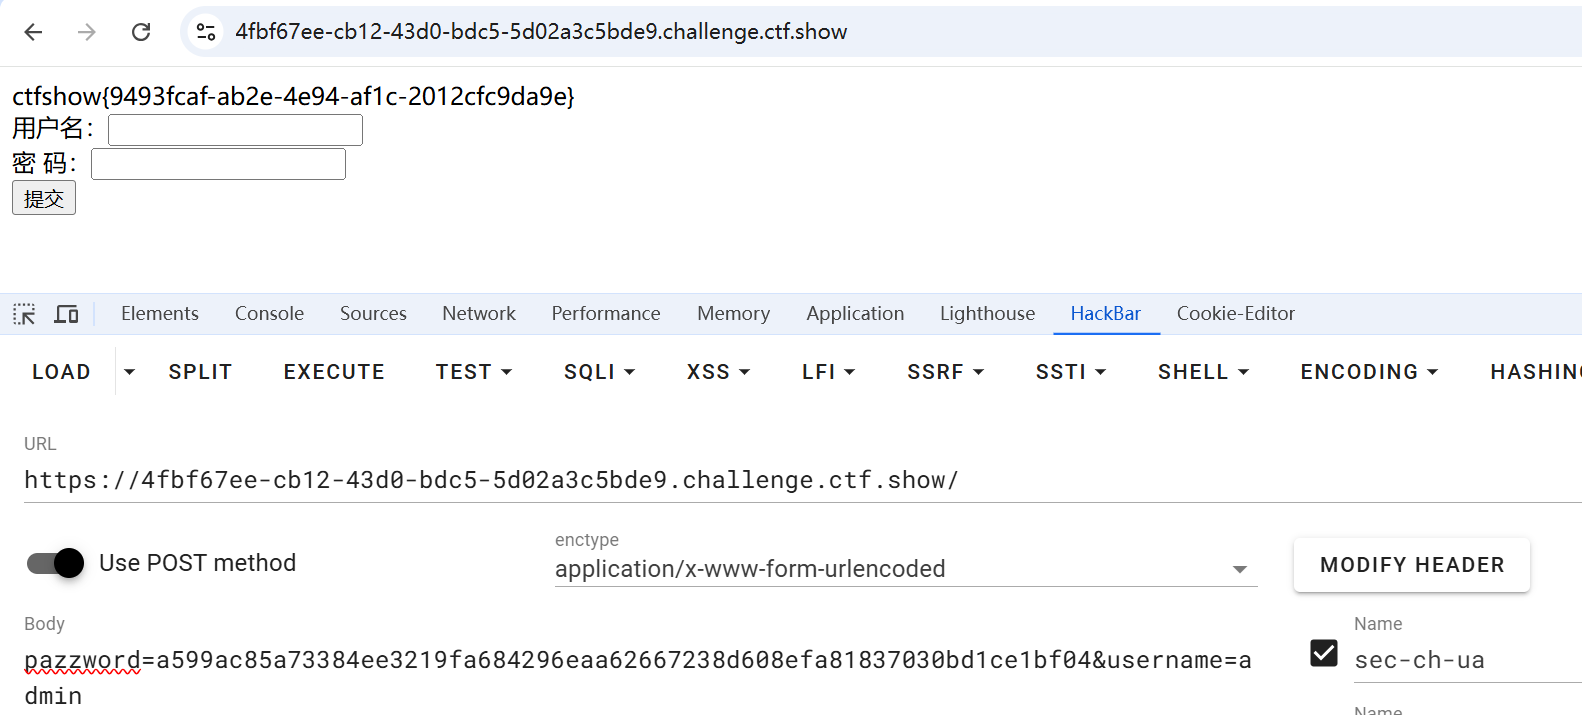Expand the ENCODING menu
Screen dimensions: 1582x715
coord(1368,372)
